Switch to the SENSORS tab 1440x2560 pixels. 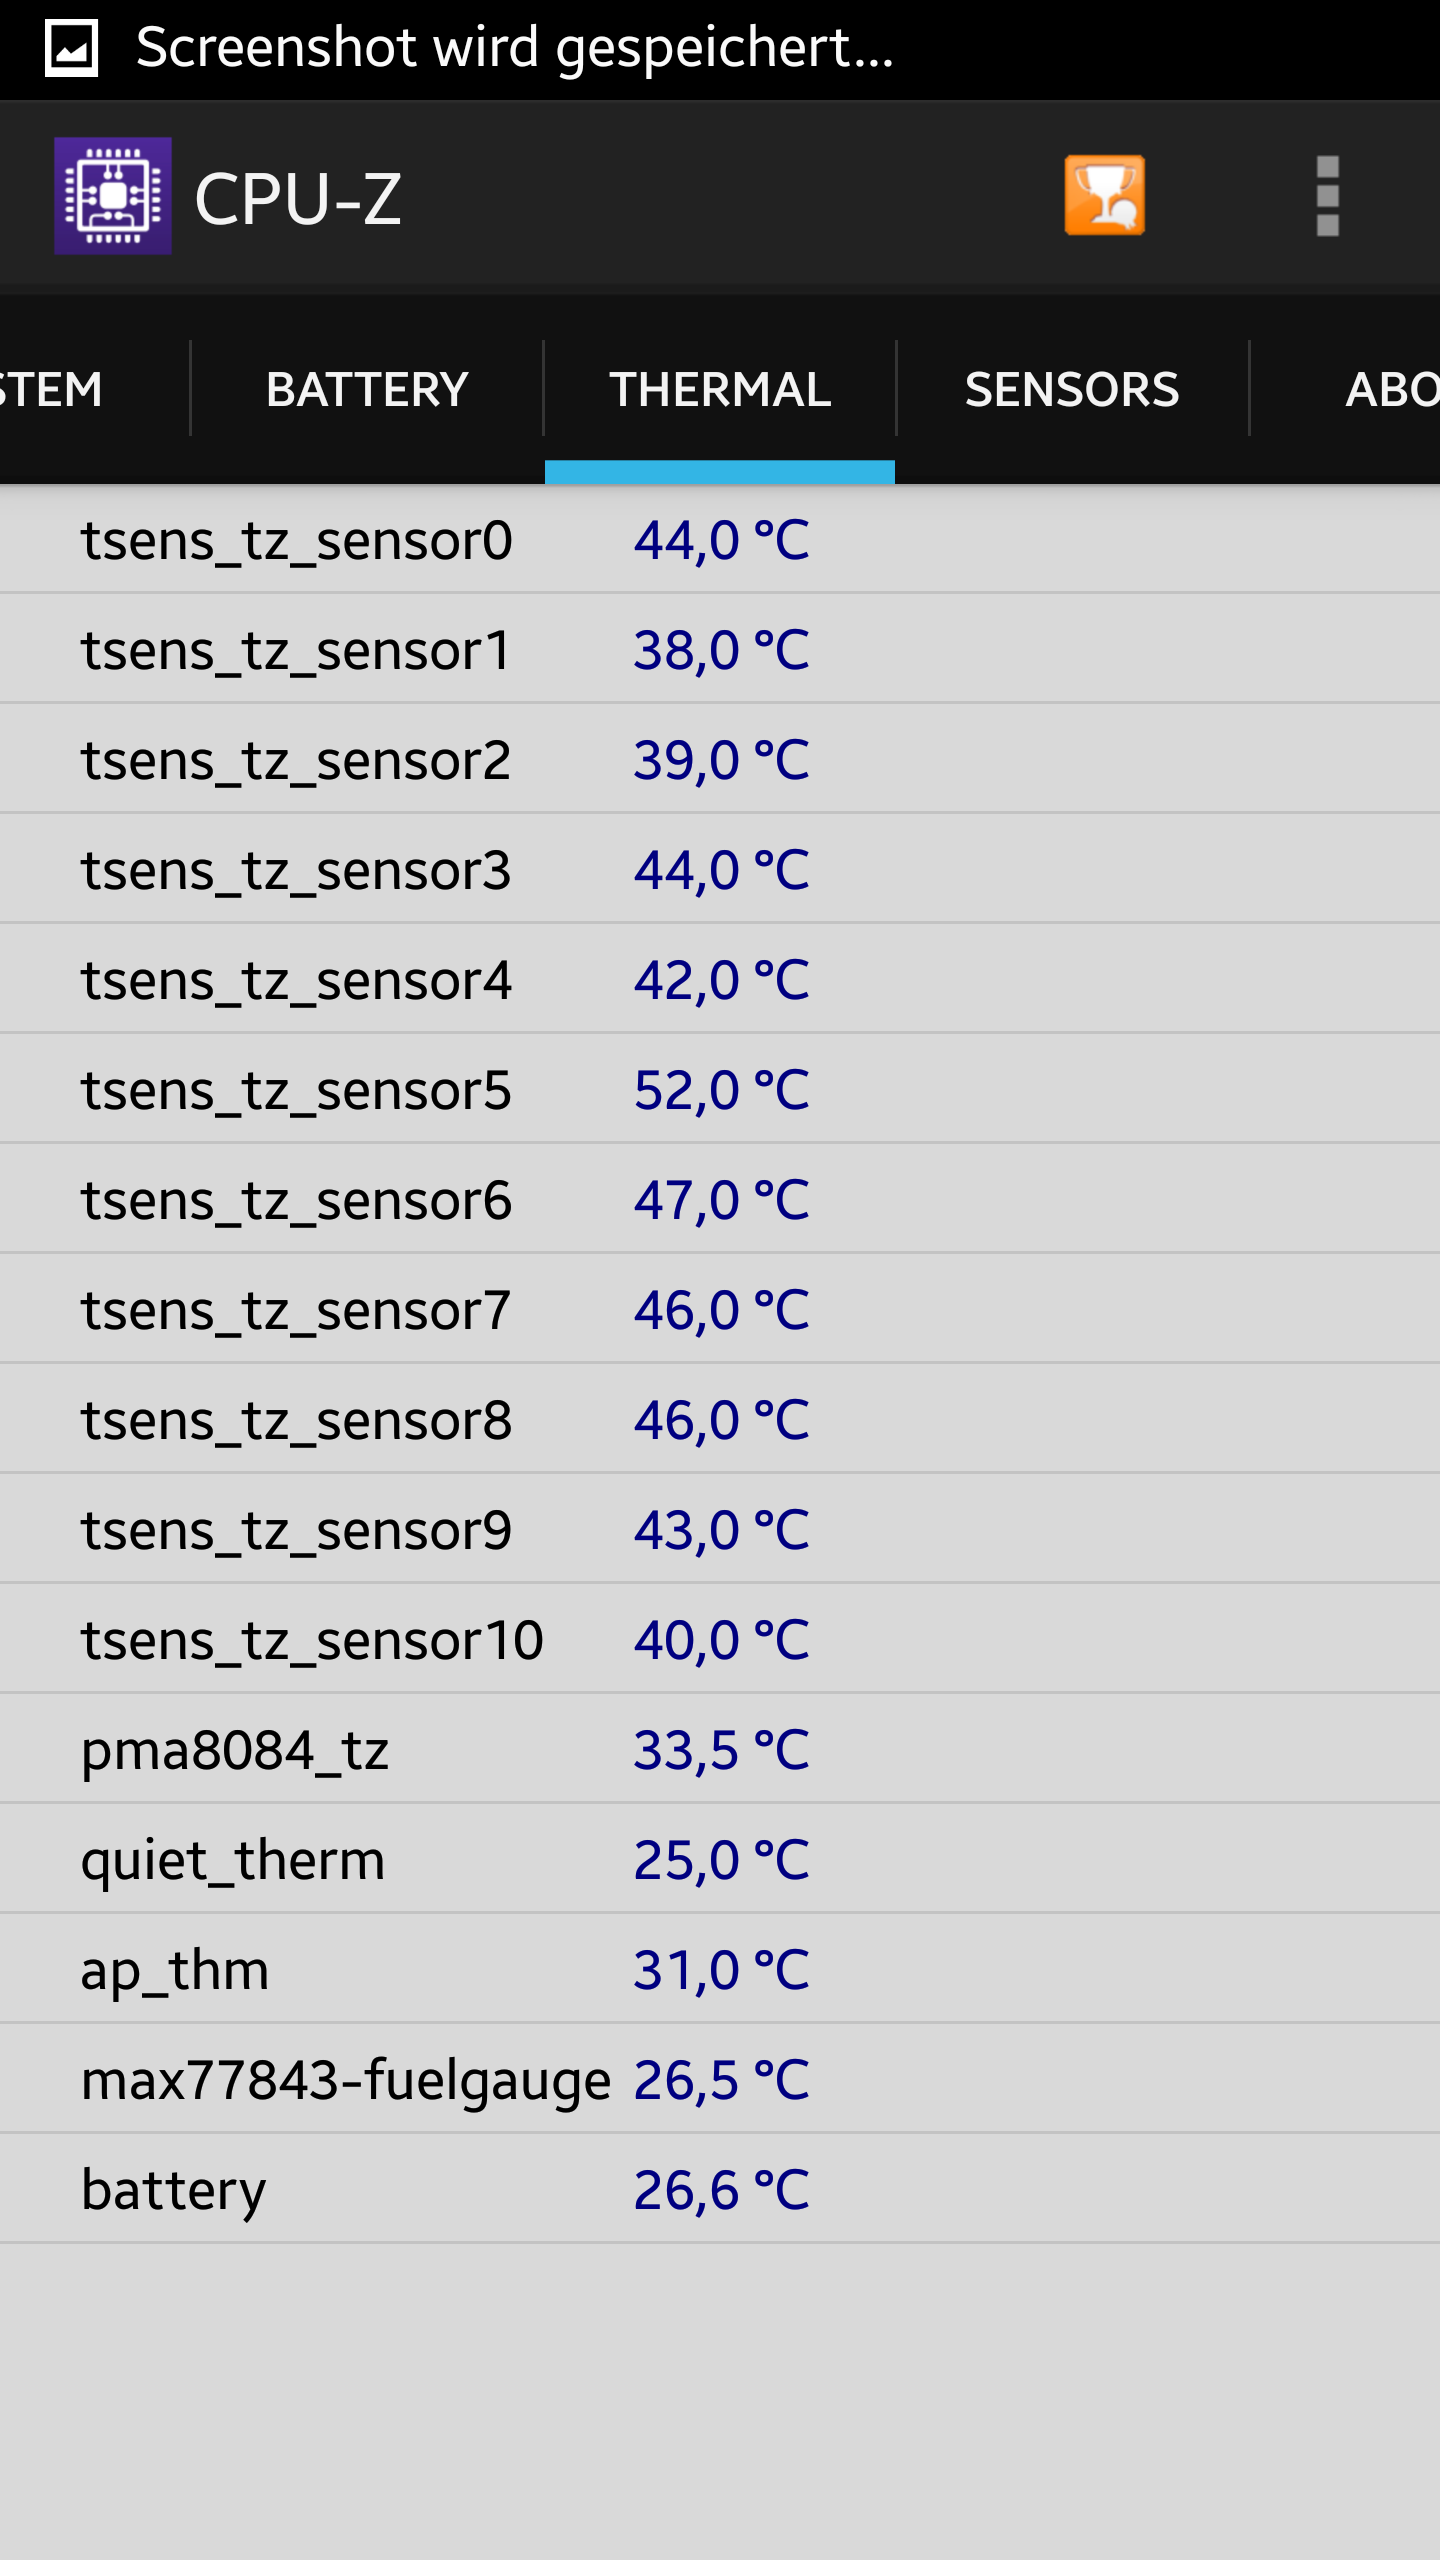1072,389
